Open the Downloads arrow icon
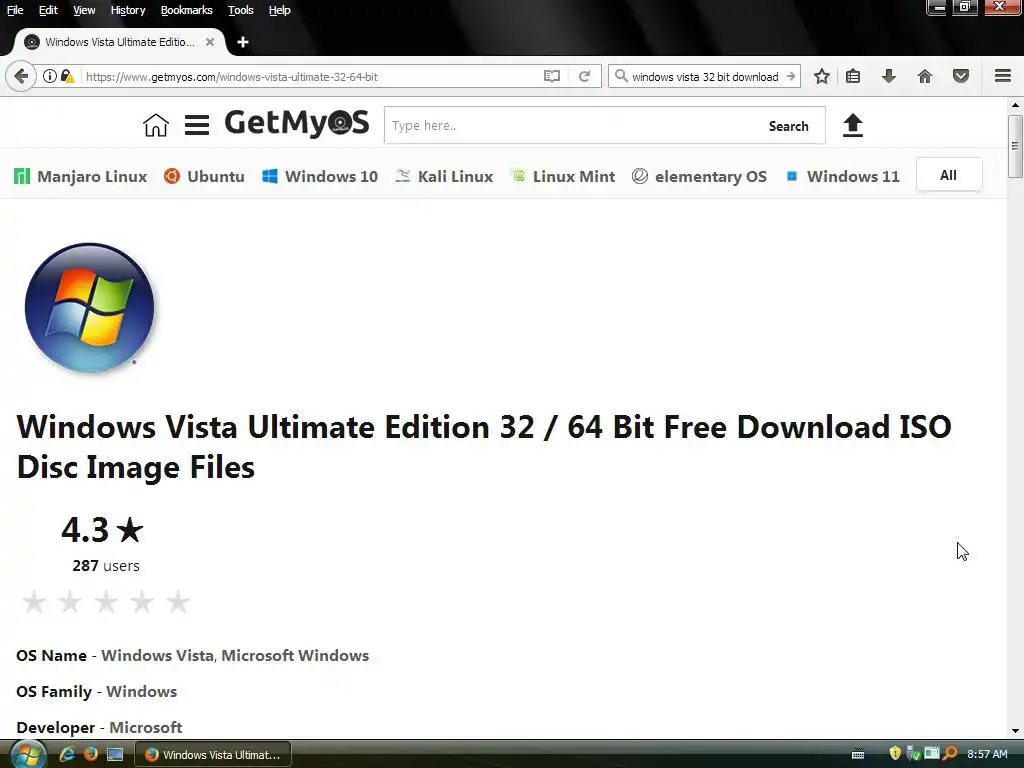This screenshot has height=768, width=1024. pyautogui.click(x=889, y=76)
